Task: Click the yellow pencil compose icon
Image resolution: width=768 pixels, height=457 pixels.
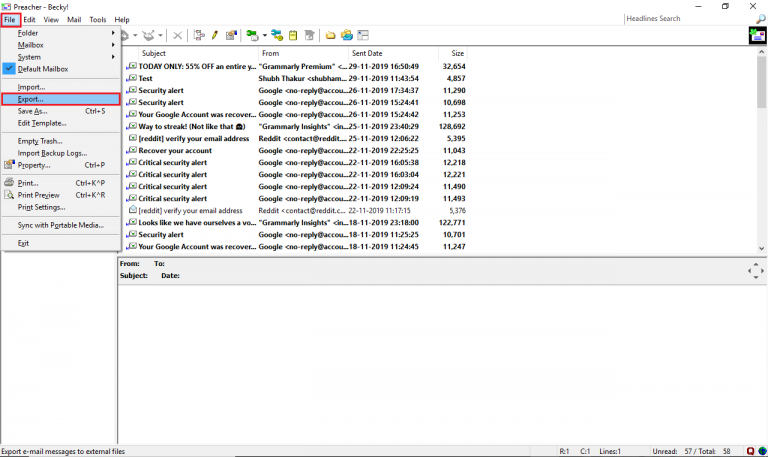Action: point(215,35)
